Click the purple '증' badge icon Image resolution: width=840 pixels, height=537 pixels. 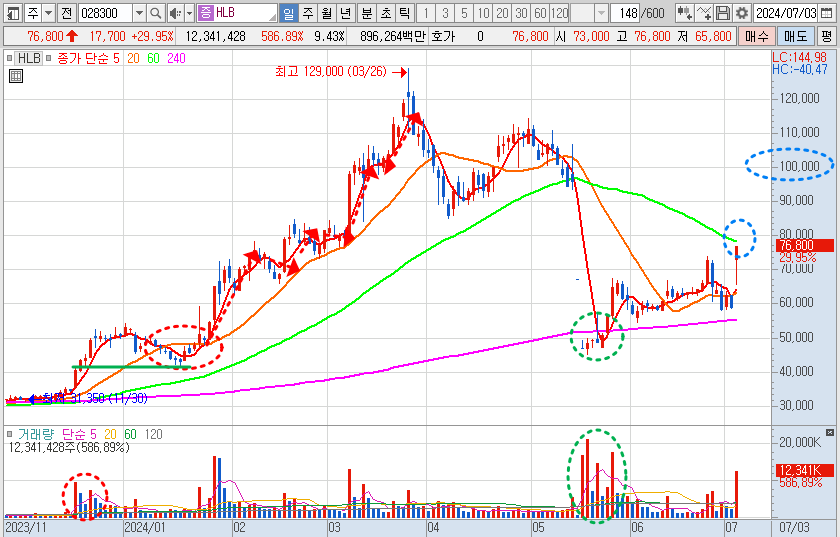205,13
